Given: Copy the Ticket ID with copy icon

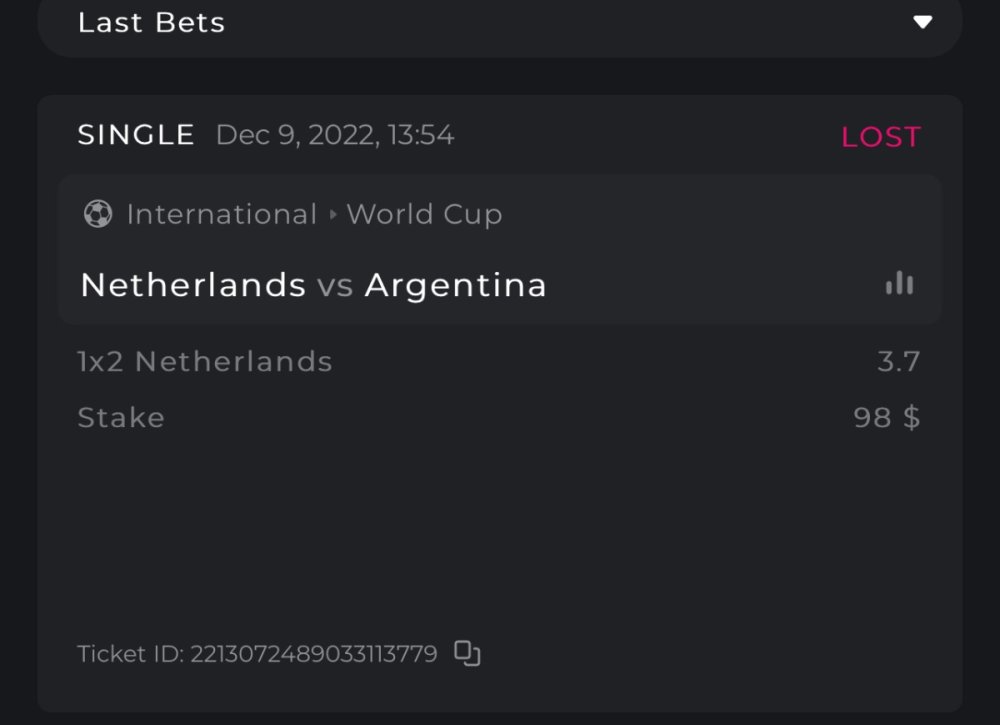Looking at the screenshot, I should 467,653.
